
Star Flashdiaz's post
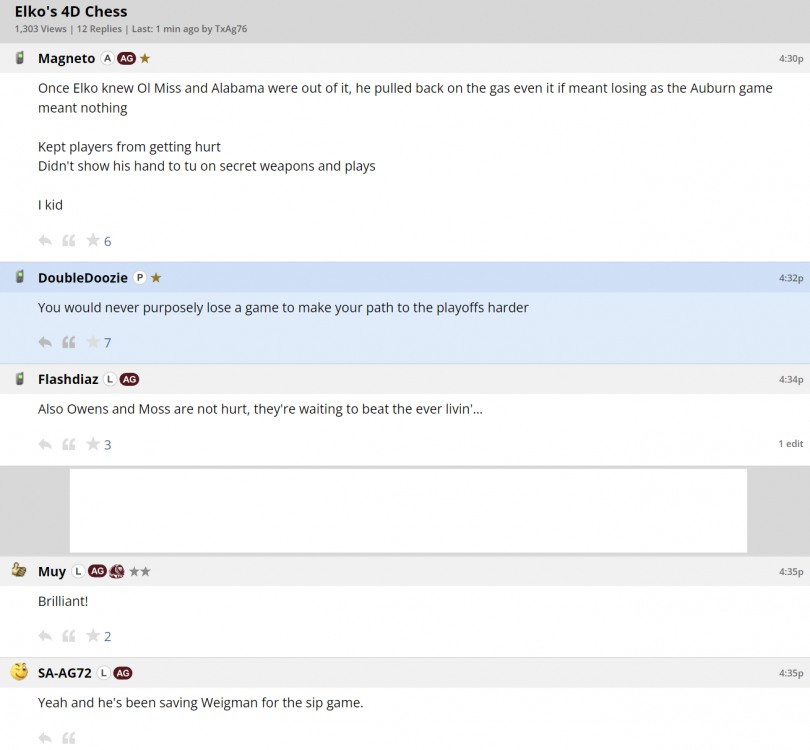[x=93, y=444]
